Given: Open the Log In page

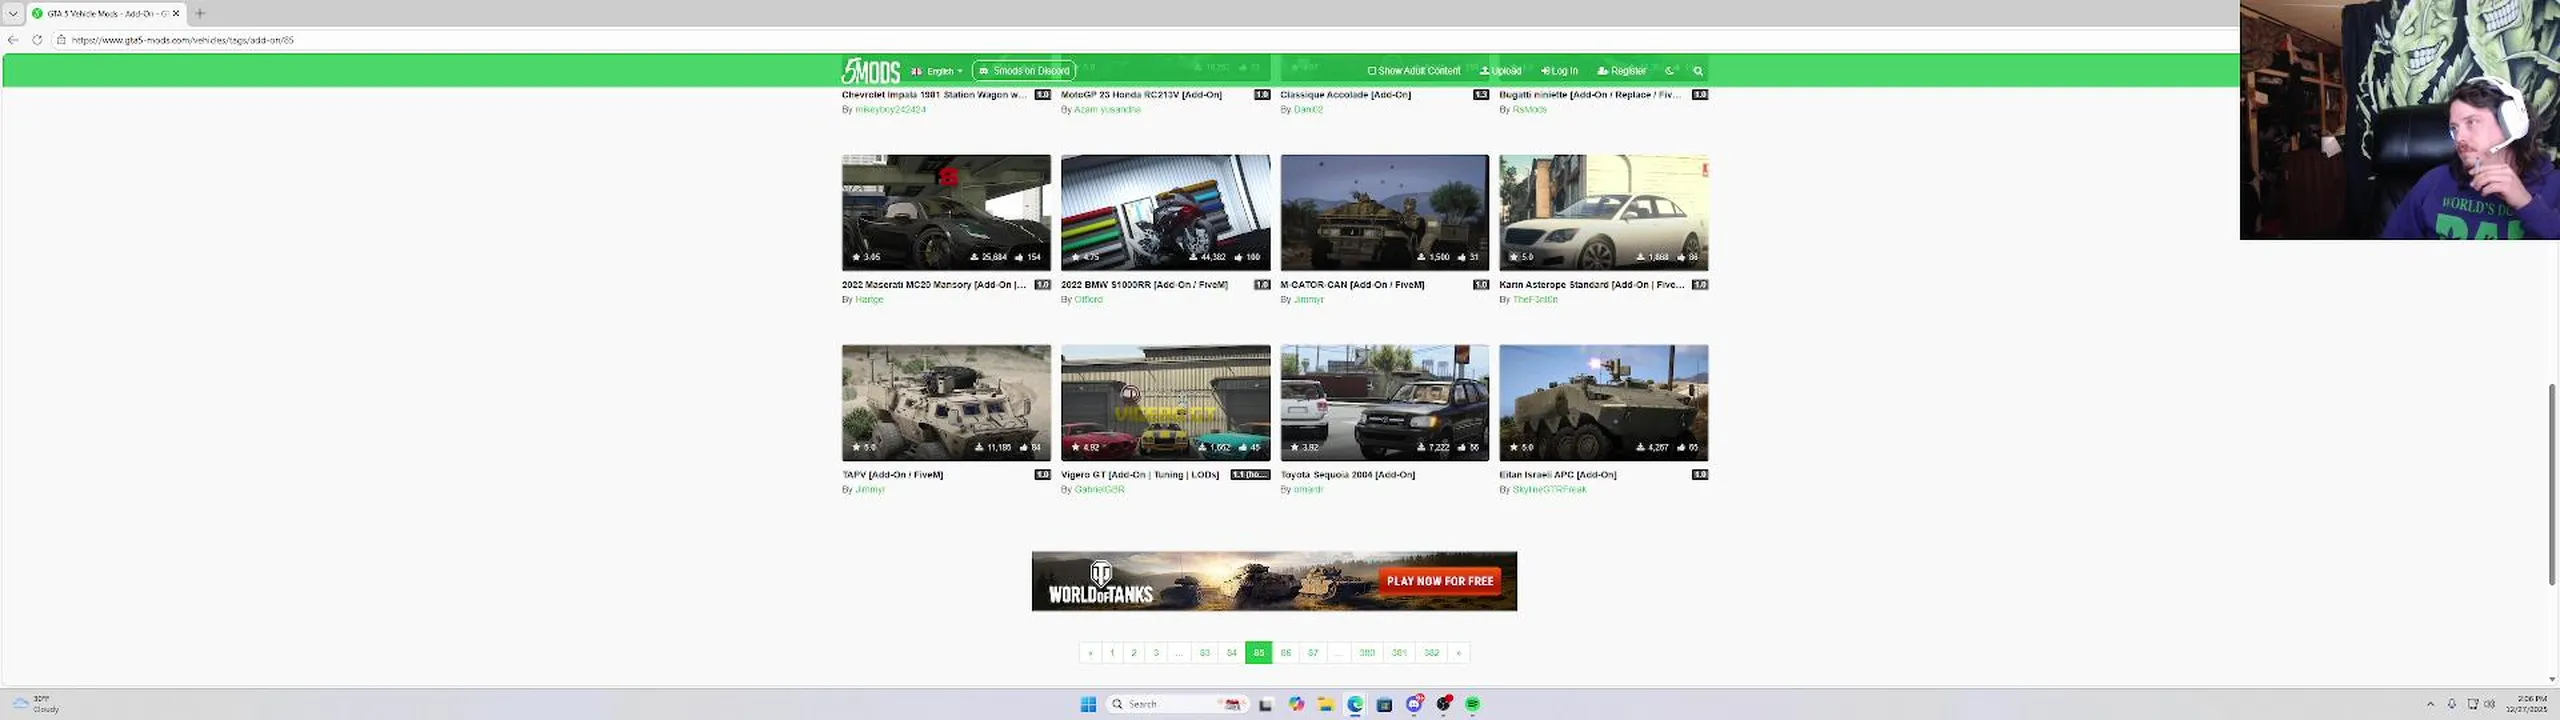Looking at the screenshot, I should (1559, 71).
